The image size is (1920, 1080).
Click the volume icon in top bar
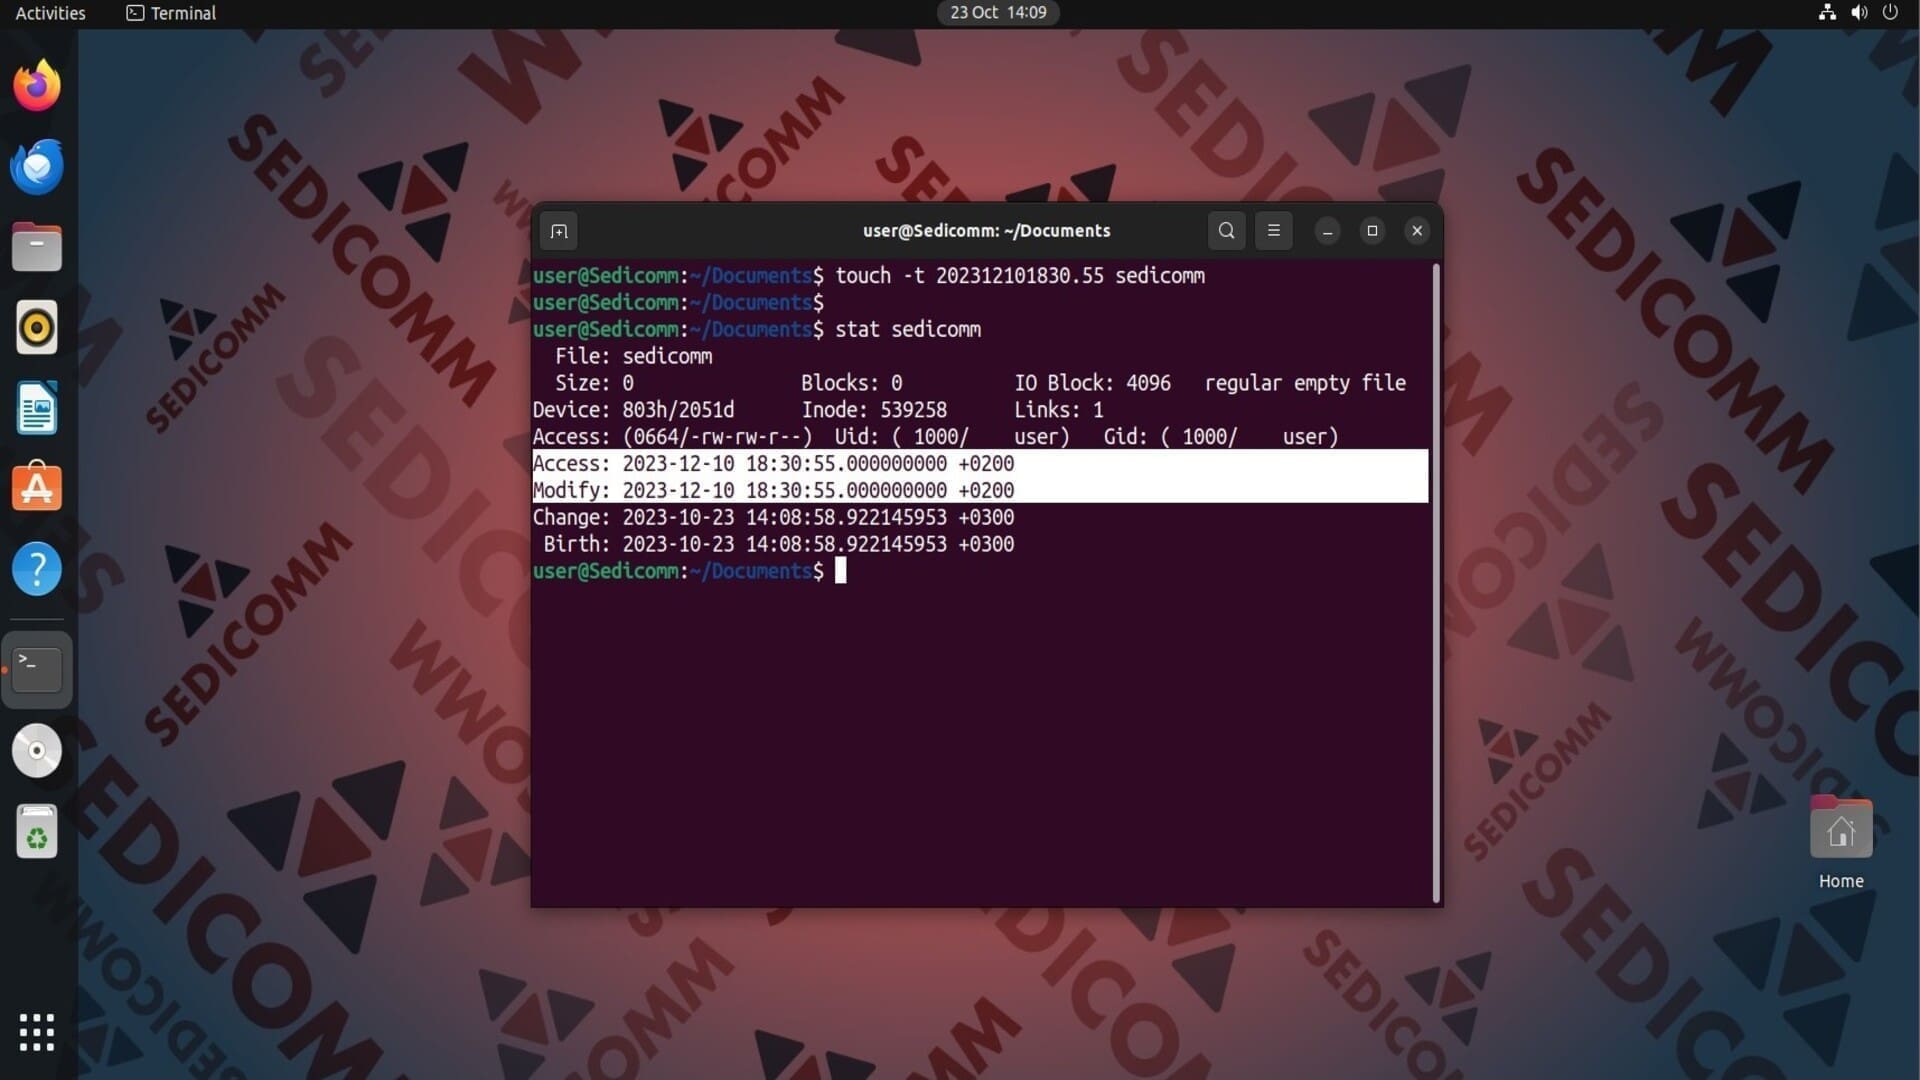[x=1859, y=13]
